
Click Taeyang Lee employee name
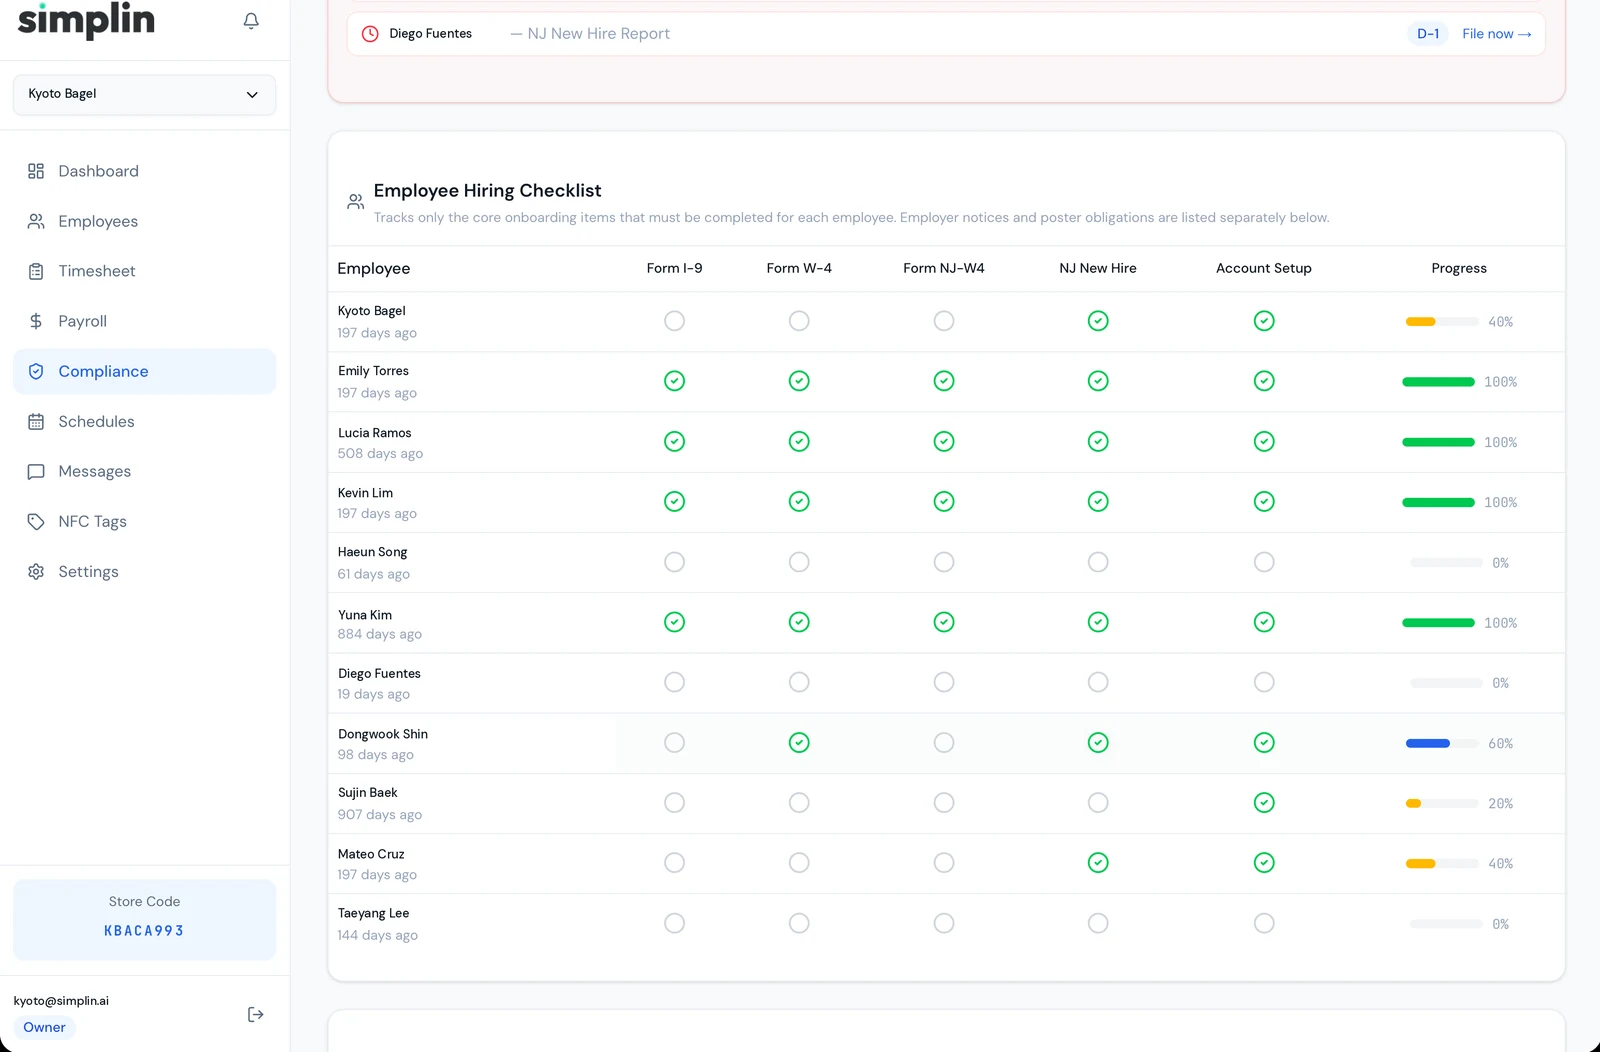(373, 913)
